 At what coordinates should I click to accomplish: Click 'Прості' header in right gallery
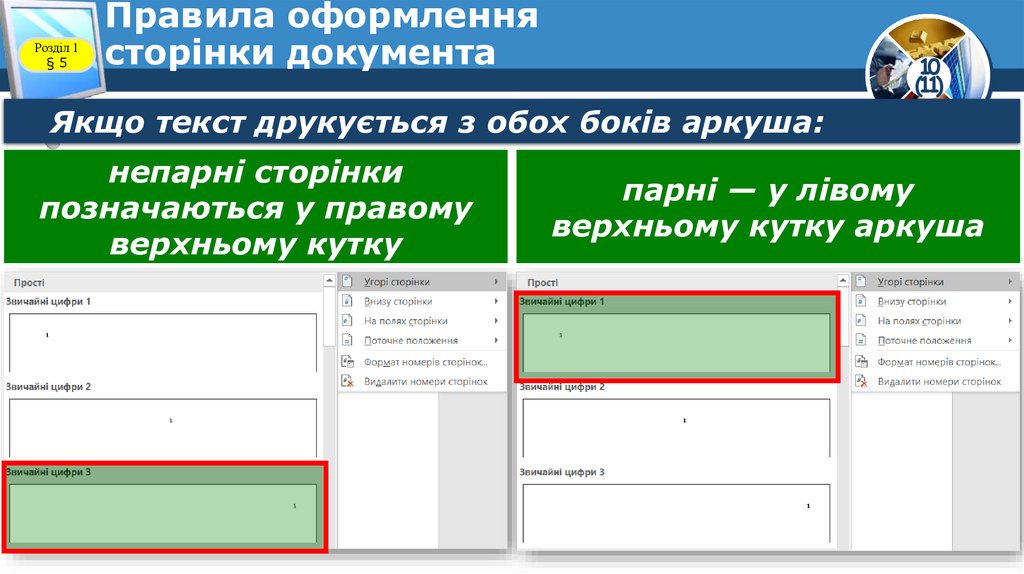[x=543, y=282]
